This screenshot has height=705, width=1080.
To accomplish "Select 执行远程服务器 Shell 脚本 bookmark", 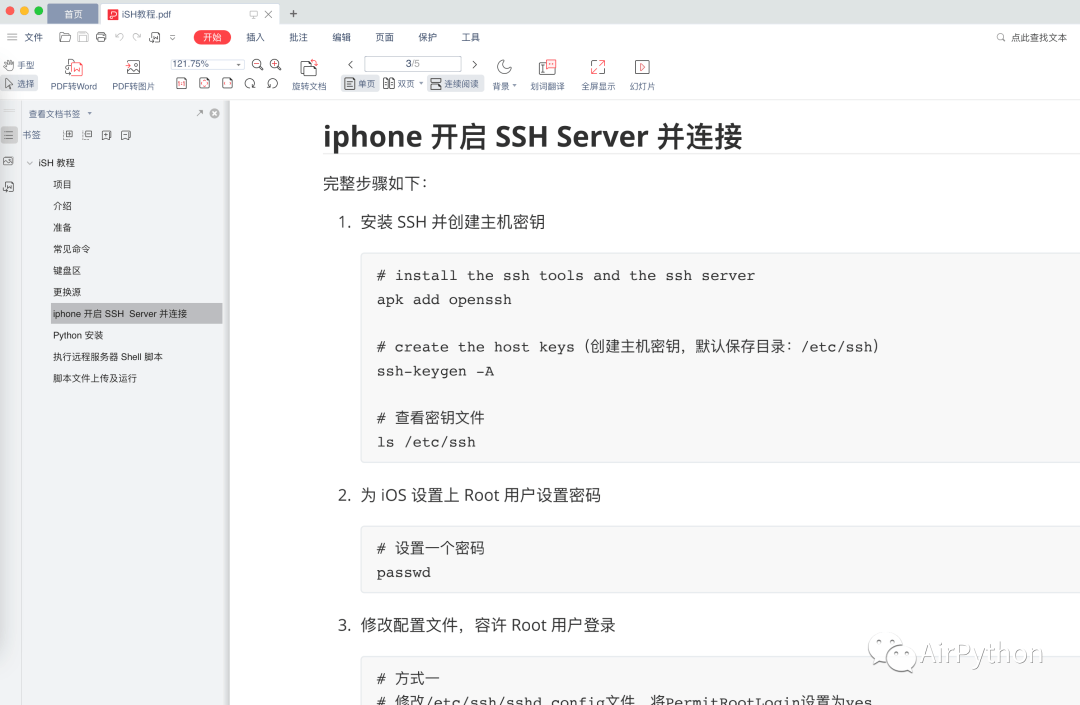I will point(107,357).
